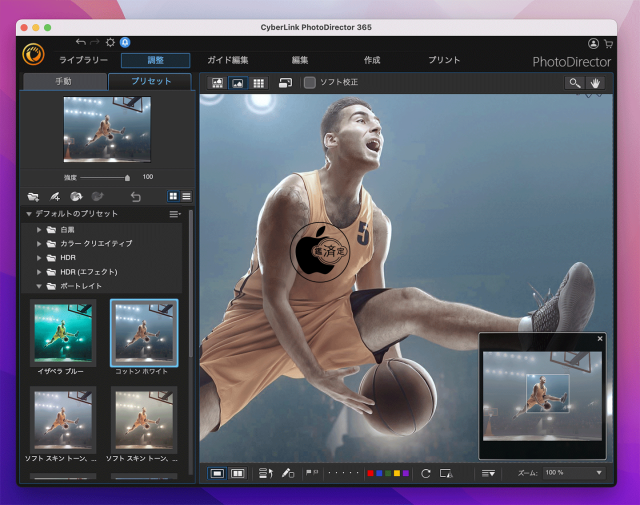Click the dimmed cloud share presets icon

pos(97,197)
